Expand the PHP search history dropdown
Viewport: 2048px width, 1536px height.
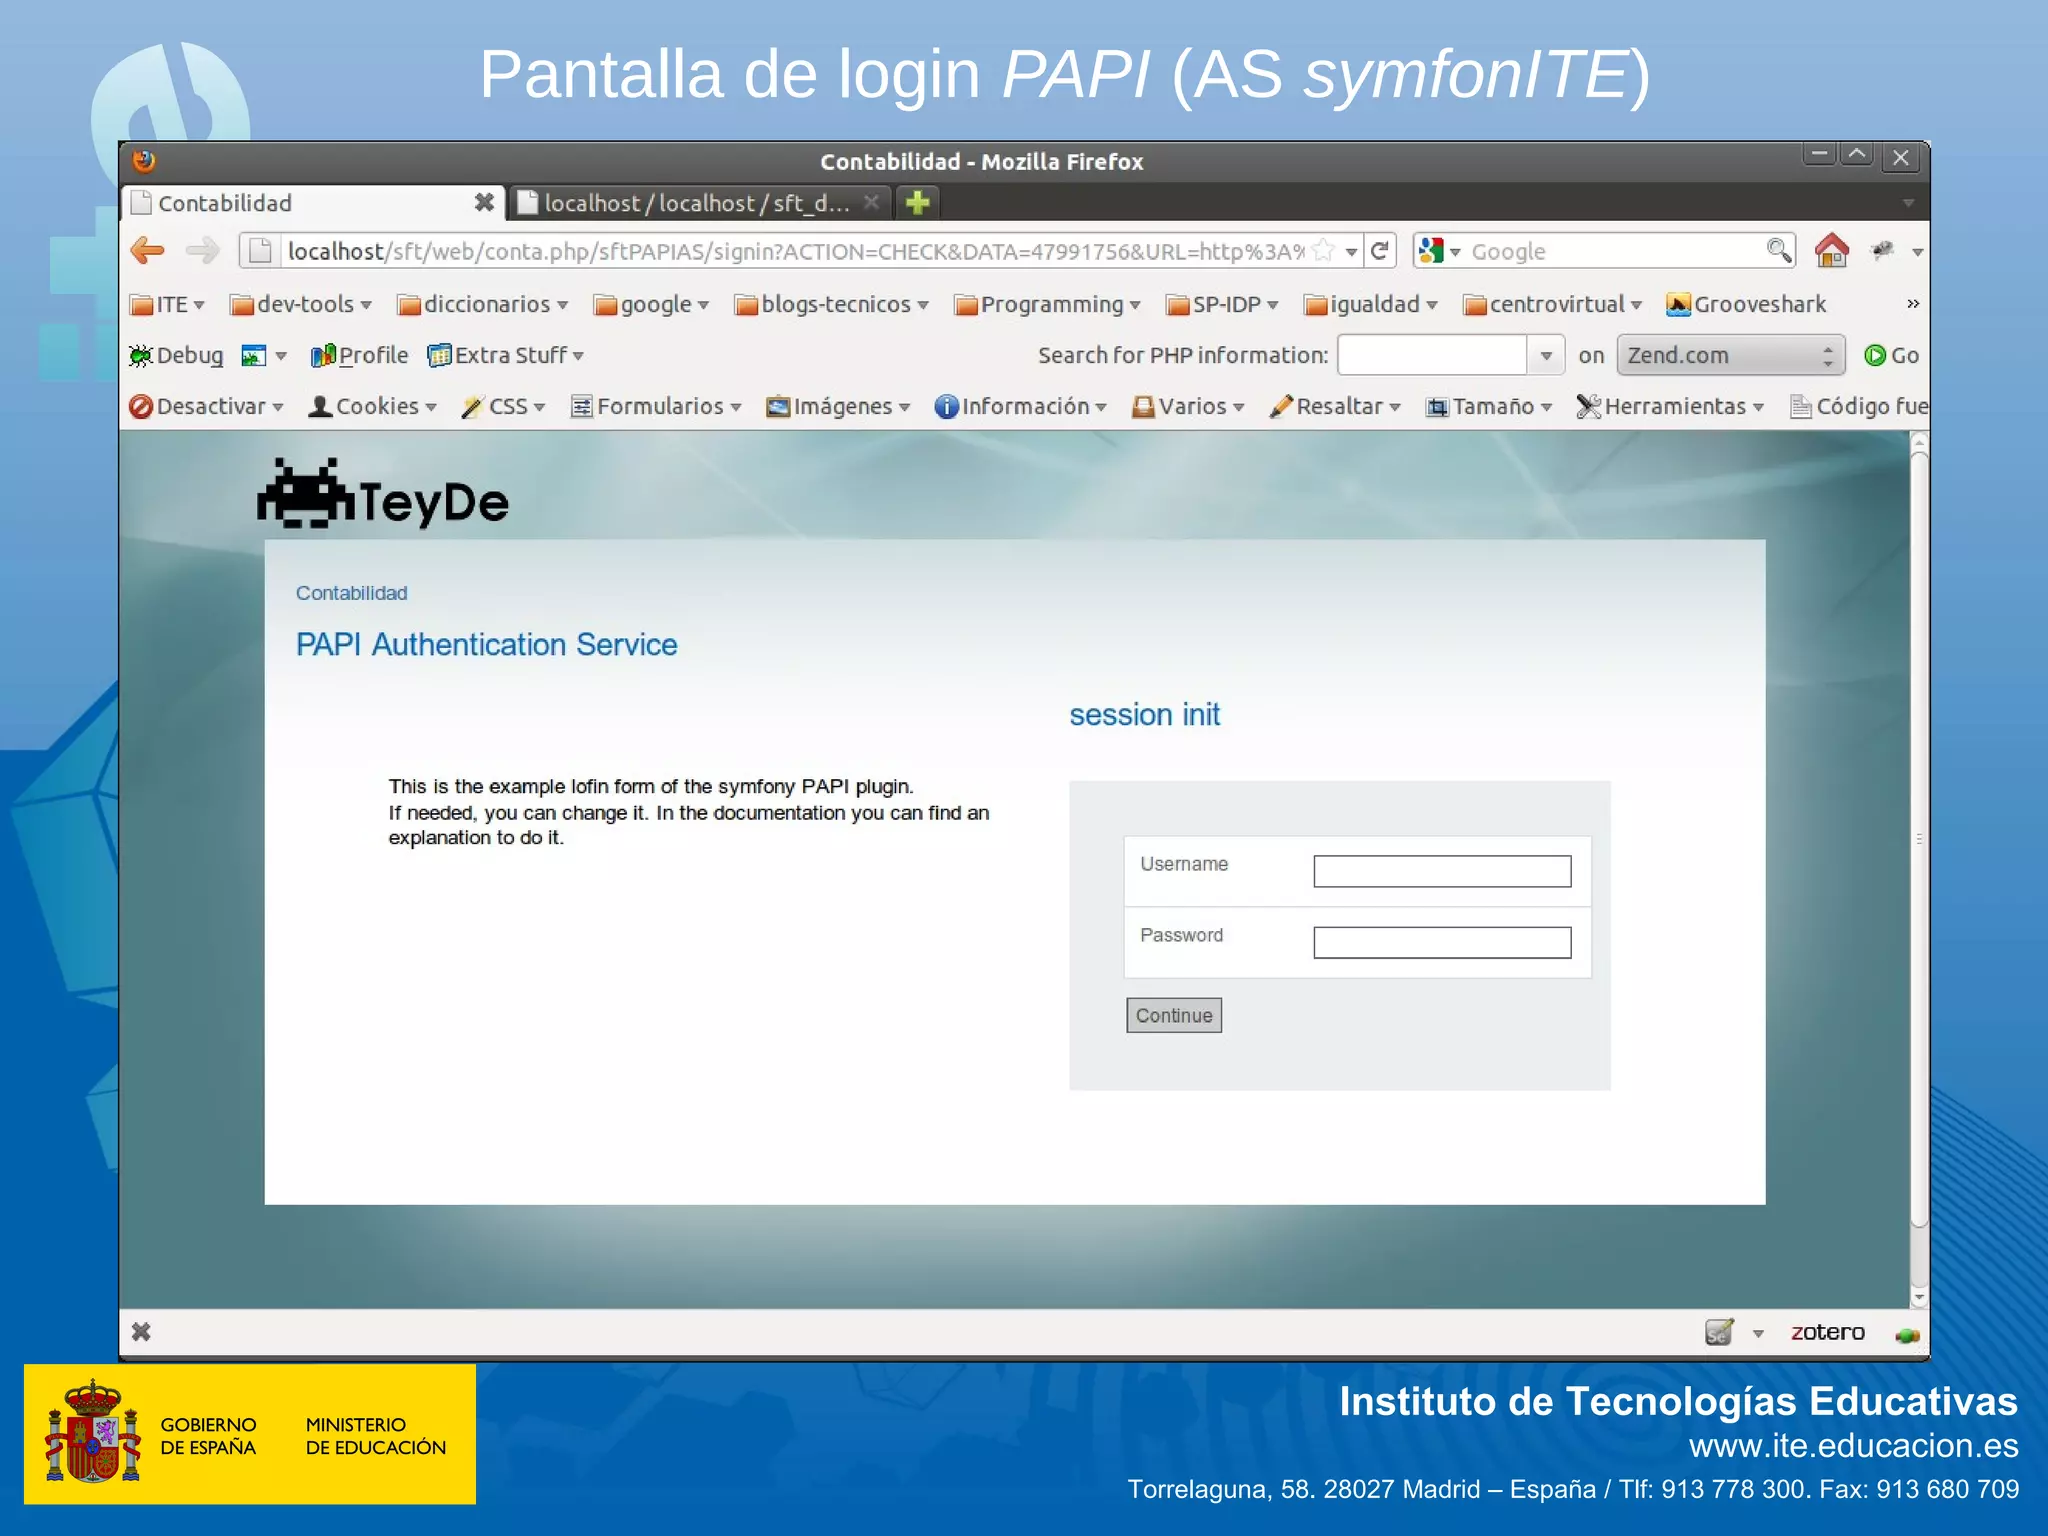pyautogui.click(x=1546, y=356)
